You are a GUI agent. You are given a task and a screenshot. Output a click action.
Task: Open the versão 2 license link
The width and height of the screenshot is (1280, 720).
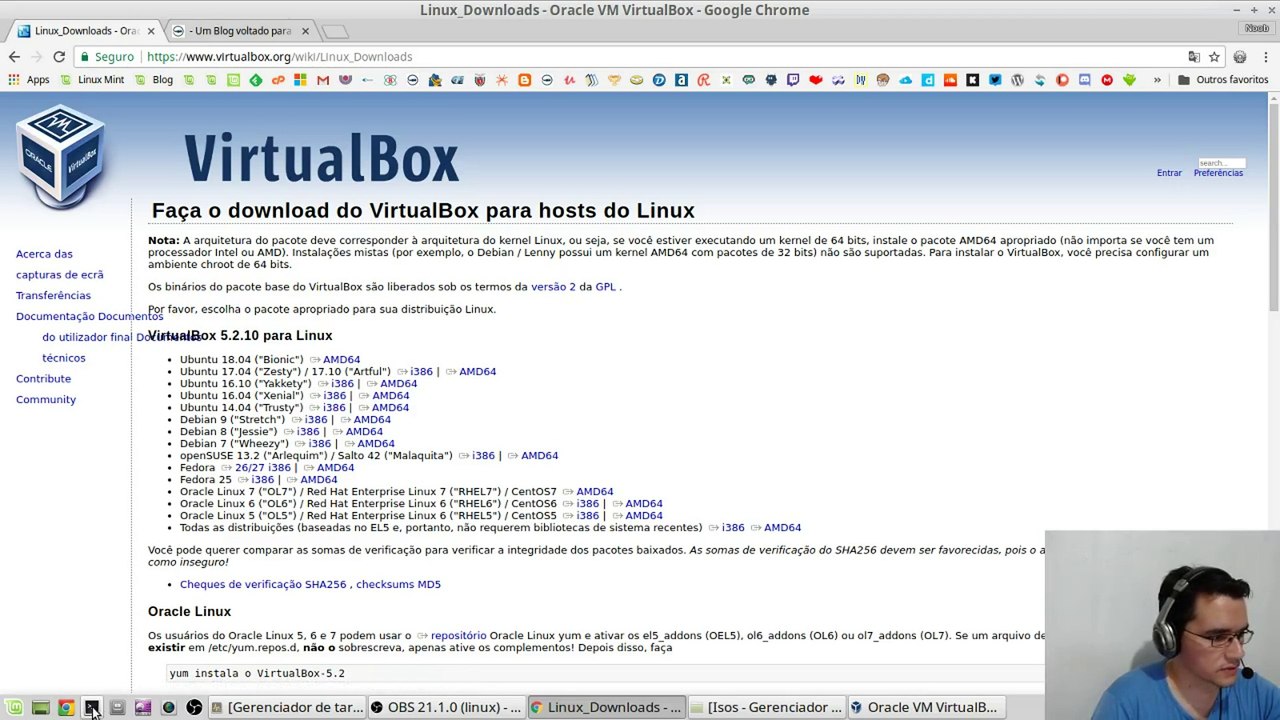click(x=553, y=287)
